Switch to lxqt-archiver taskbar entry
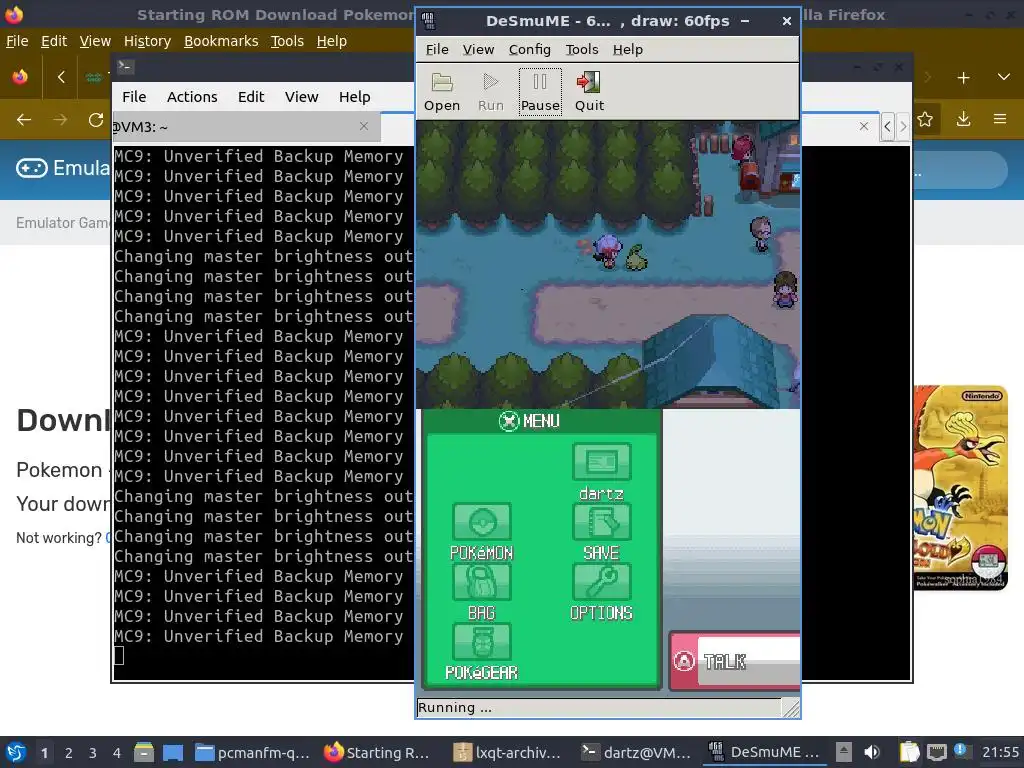 (x=507, y=753)
